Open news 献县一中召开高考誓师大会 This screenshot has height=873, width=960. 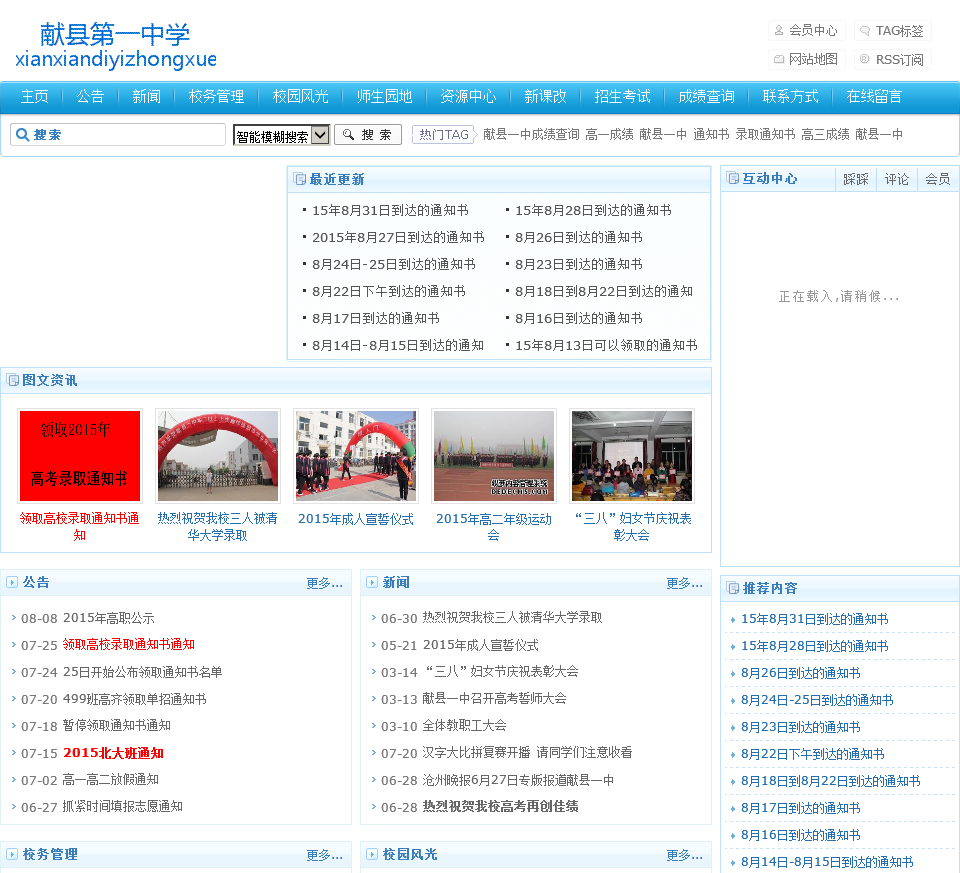[494, 698]
